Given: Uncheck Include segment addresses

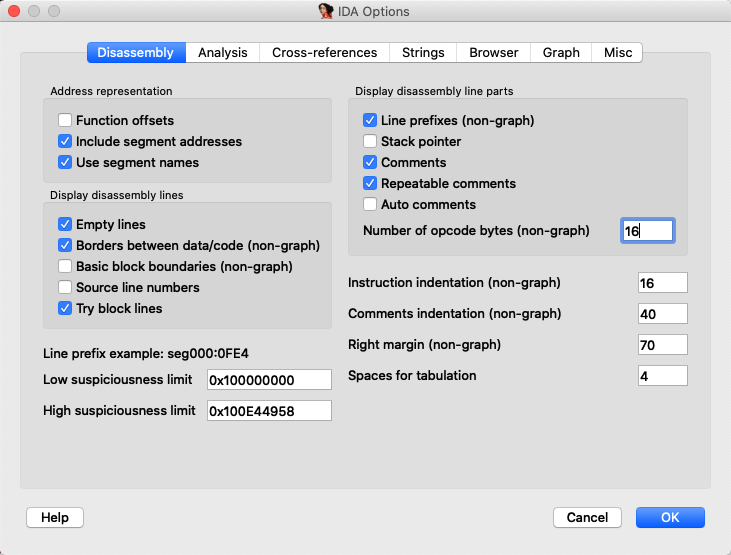Looking at the screenshot, I should (65, 141).
